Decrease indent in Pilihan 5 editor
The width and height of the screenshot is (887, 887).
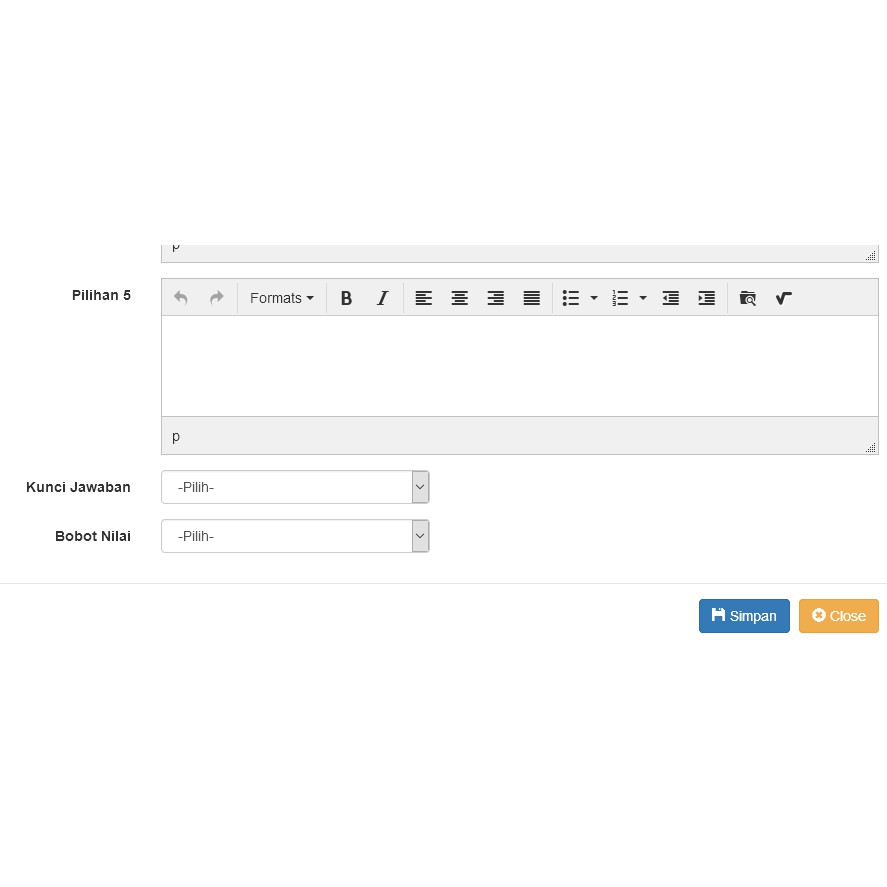point(671,298)
